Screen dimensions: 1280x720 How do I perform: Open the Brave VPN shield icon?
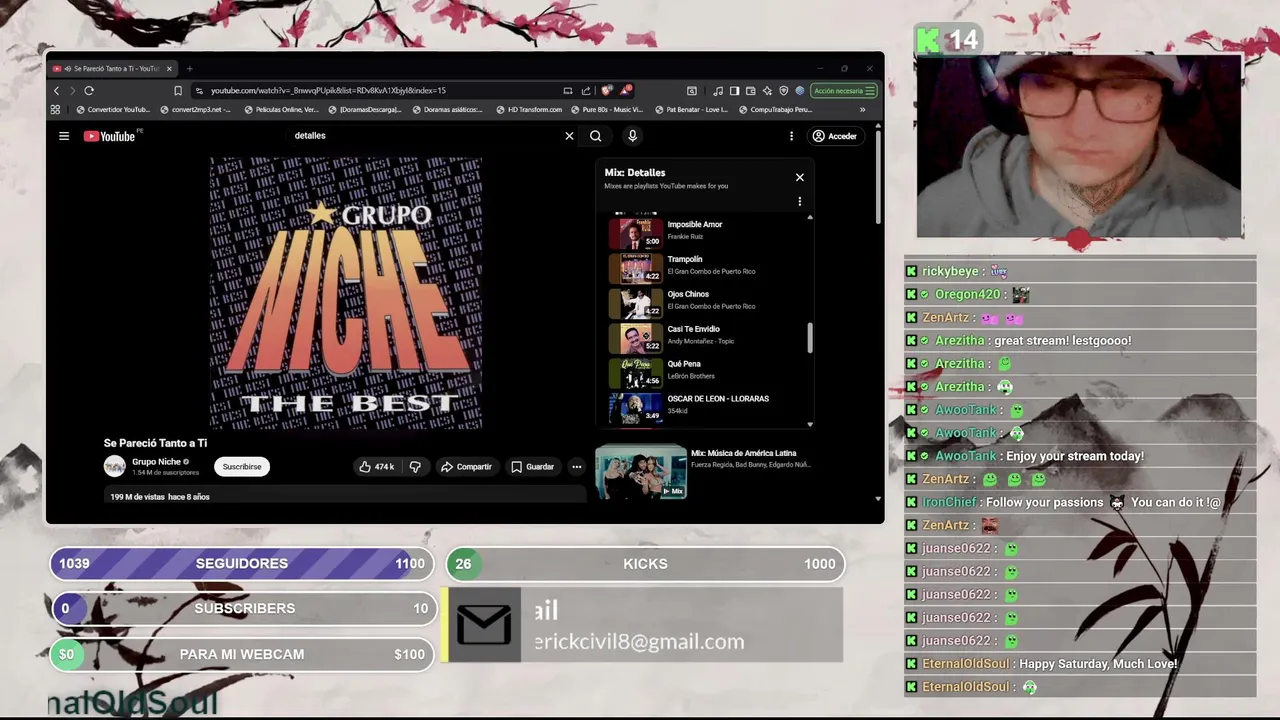pos(783,91)
